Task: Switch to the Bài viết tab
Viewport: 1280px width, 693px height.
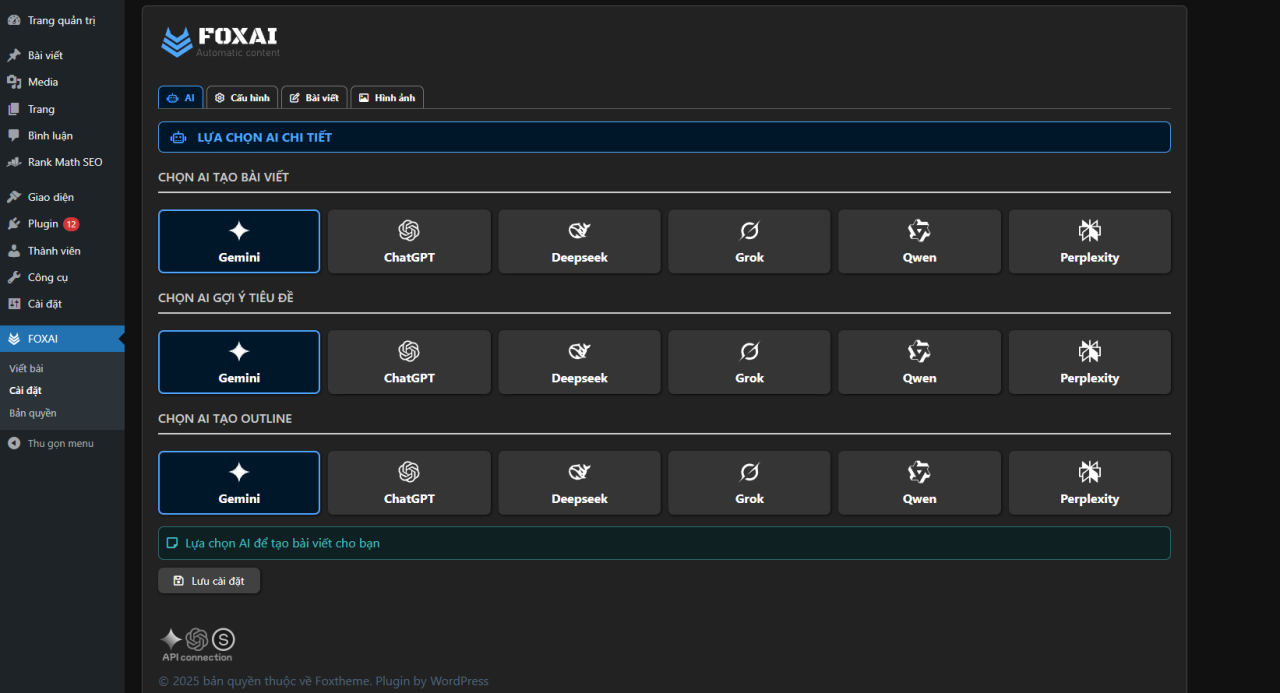Action: pos(314,98)
